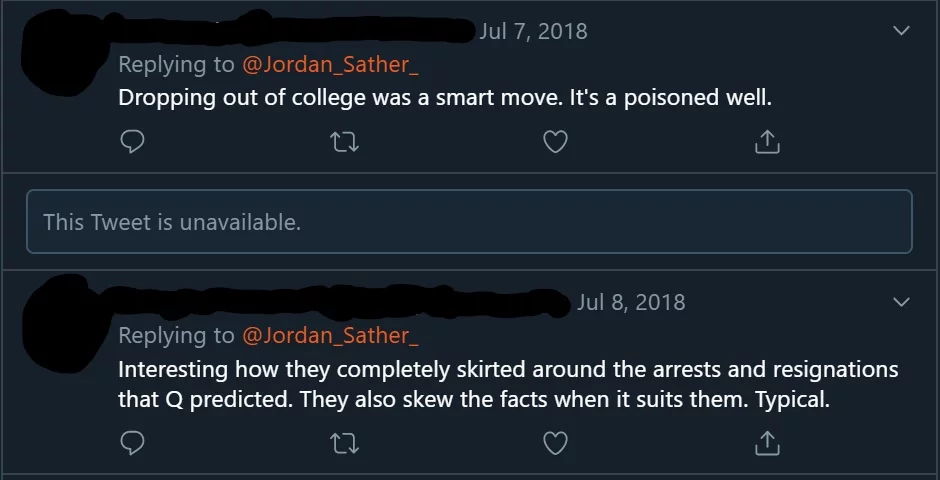This screenshot has width=940, height=480.
Task: Click the Jul 8, 2018 timestamp
Action: [x=631, y=301]
